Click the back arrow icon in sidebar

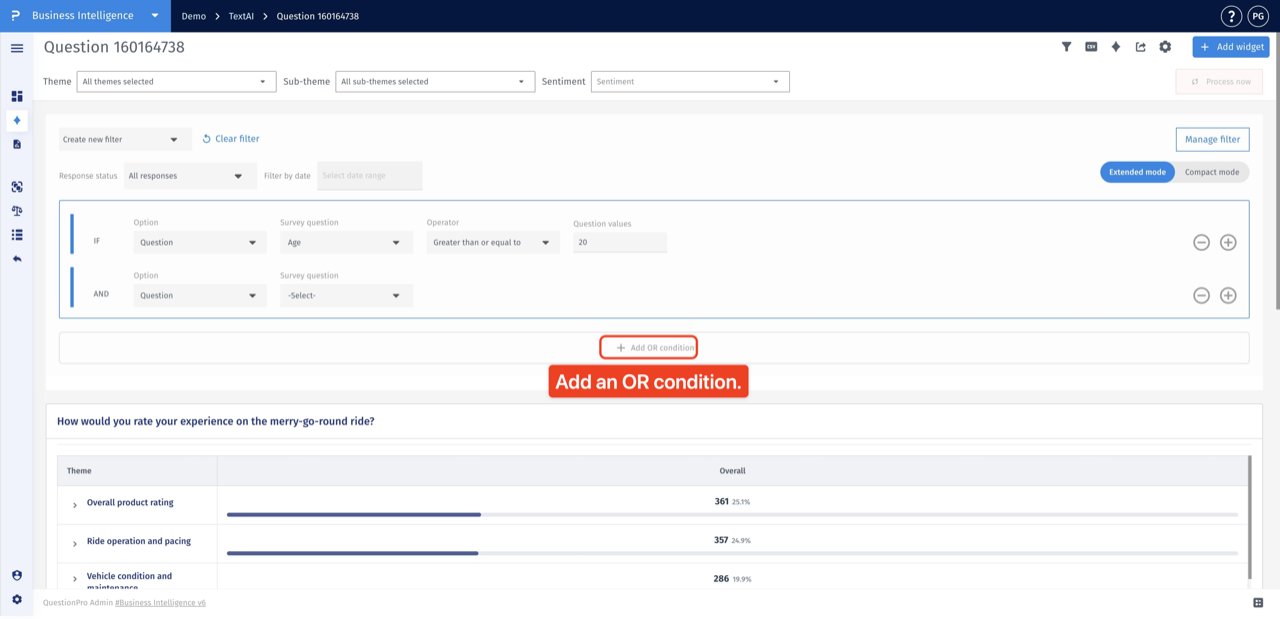(x=17, y=259)
